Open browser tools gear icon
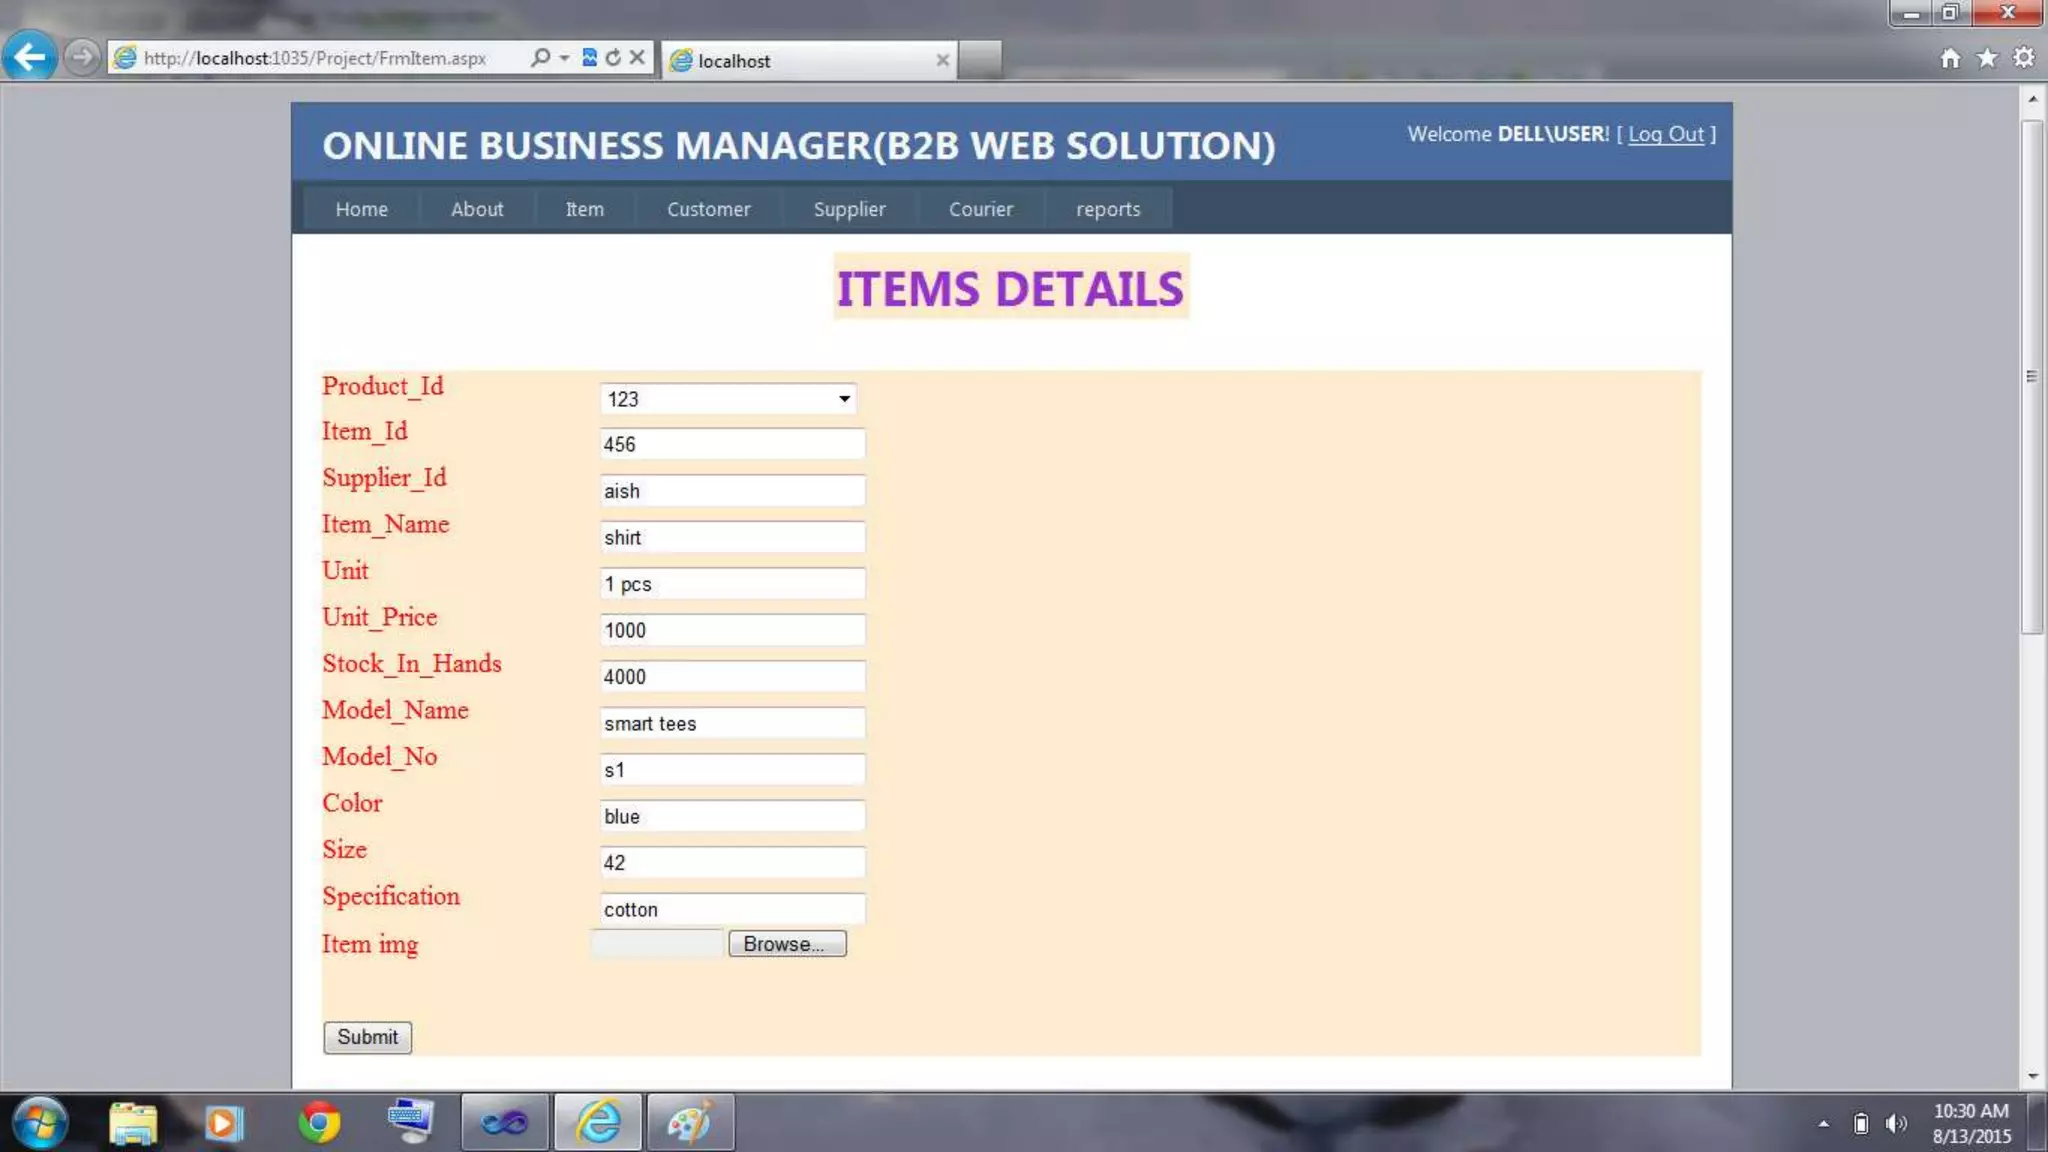The image size is (2048, 1152). coord(2024,58)
